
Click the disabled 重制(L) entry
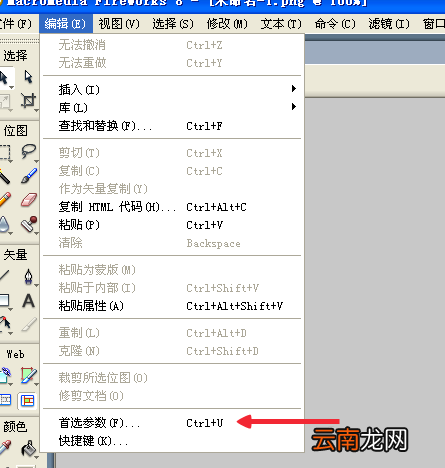(172, 333)
